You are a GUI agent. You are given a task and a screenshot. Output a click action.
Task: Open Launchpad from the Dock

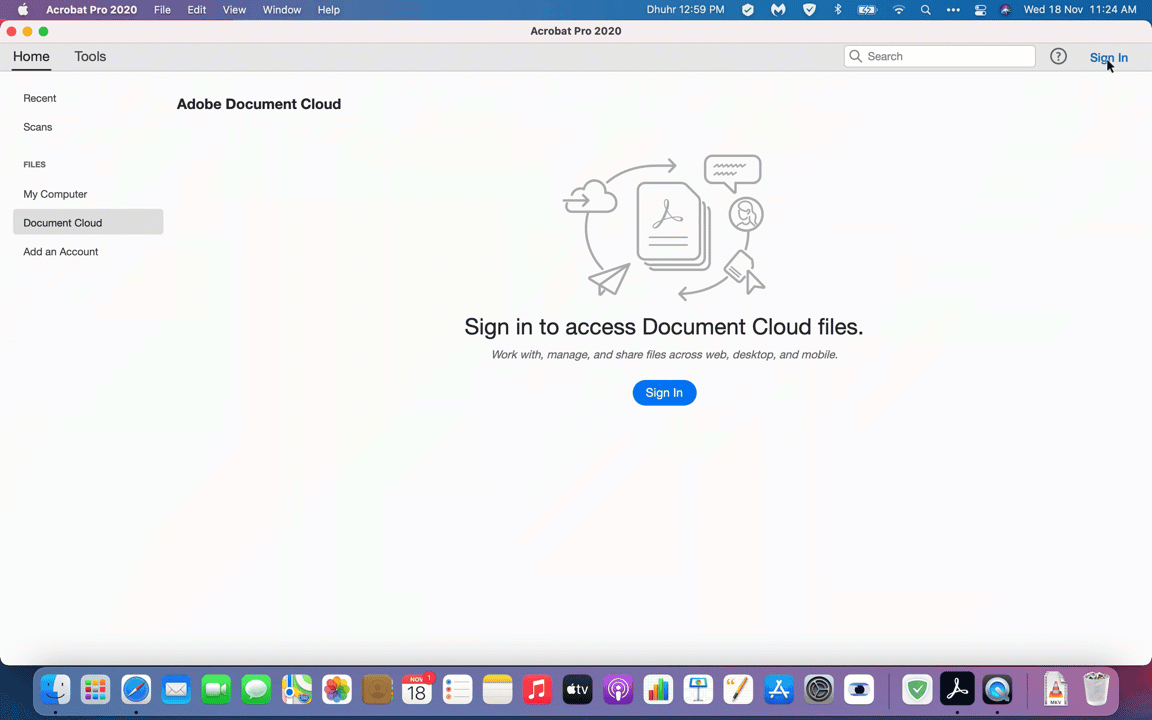[x=96, y=690]
